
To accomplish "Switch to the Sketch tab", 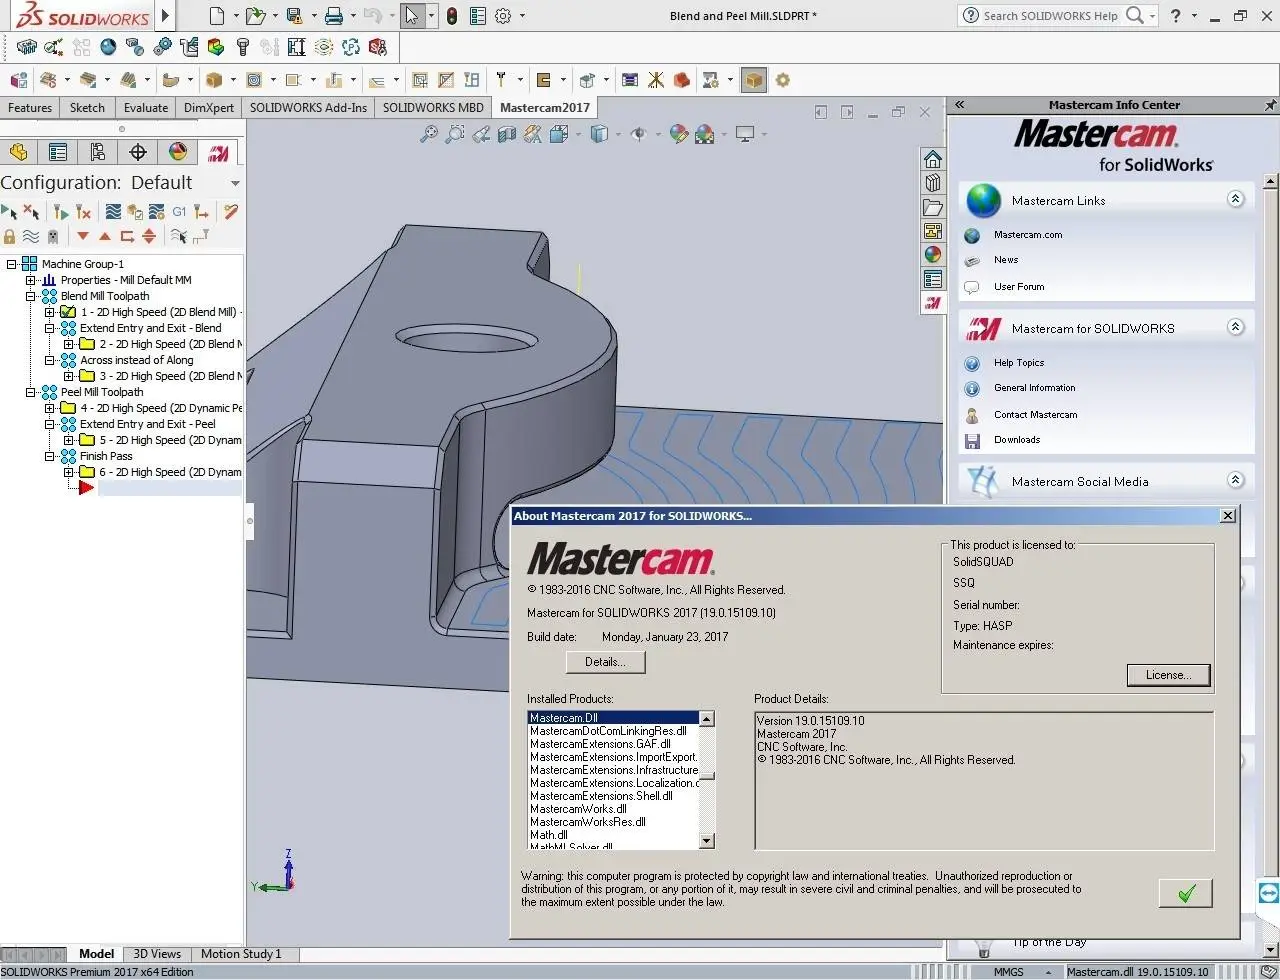I will coord(87,108).
